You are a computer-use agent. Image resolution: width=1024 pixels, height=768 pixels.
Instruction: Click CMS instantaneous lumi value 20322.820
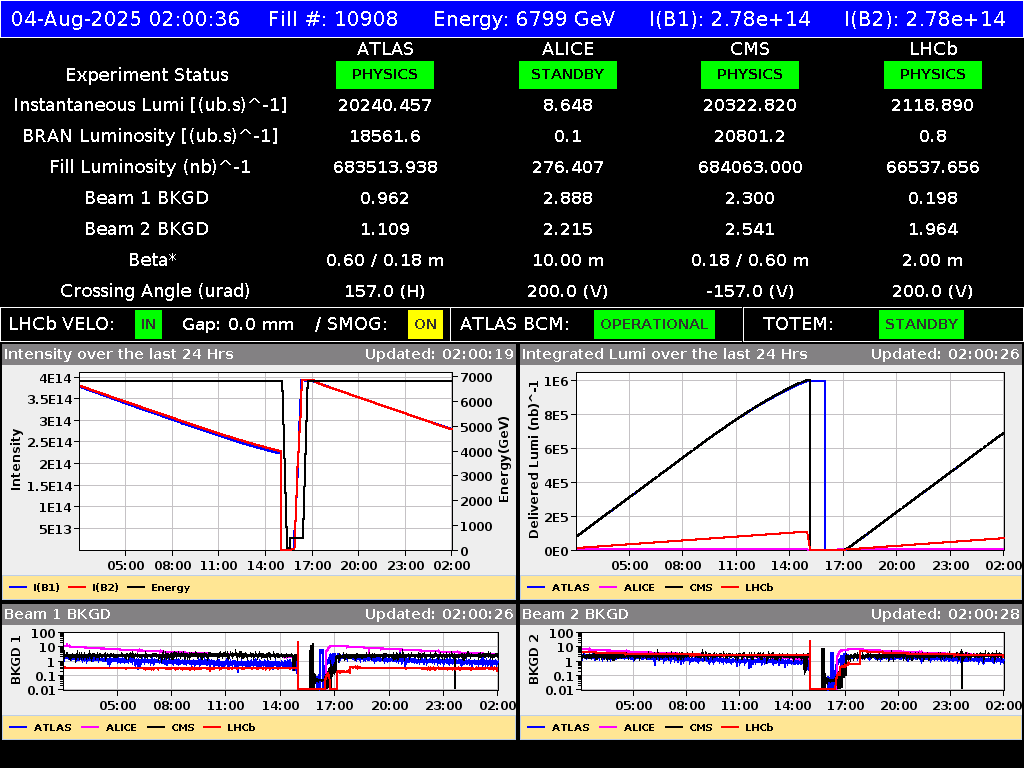750,105
